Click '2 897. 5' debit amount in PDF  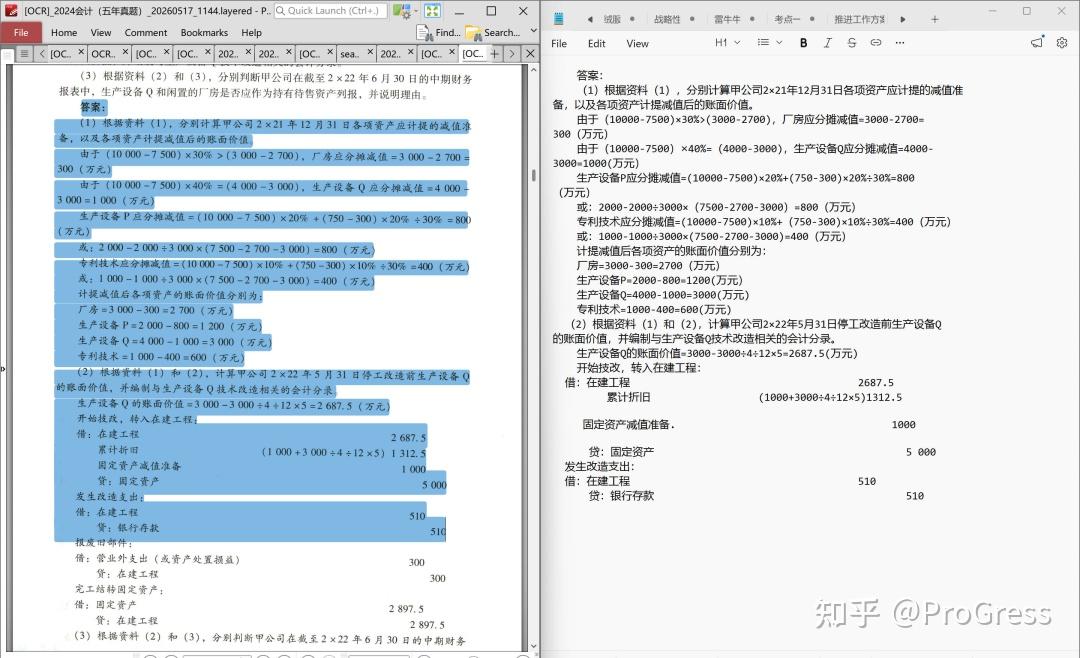(406, 609)
